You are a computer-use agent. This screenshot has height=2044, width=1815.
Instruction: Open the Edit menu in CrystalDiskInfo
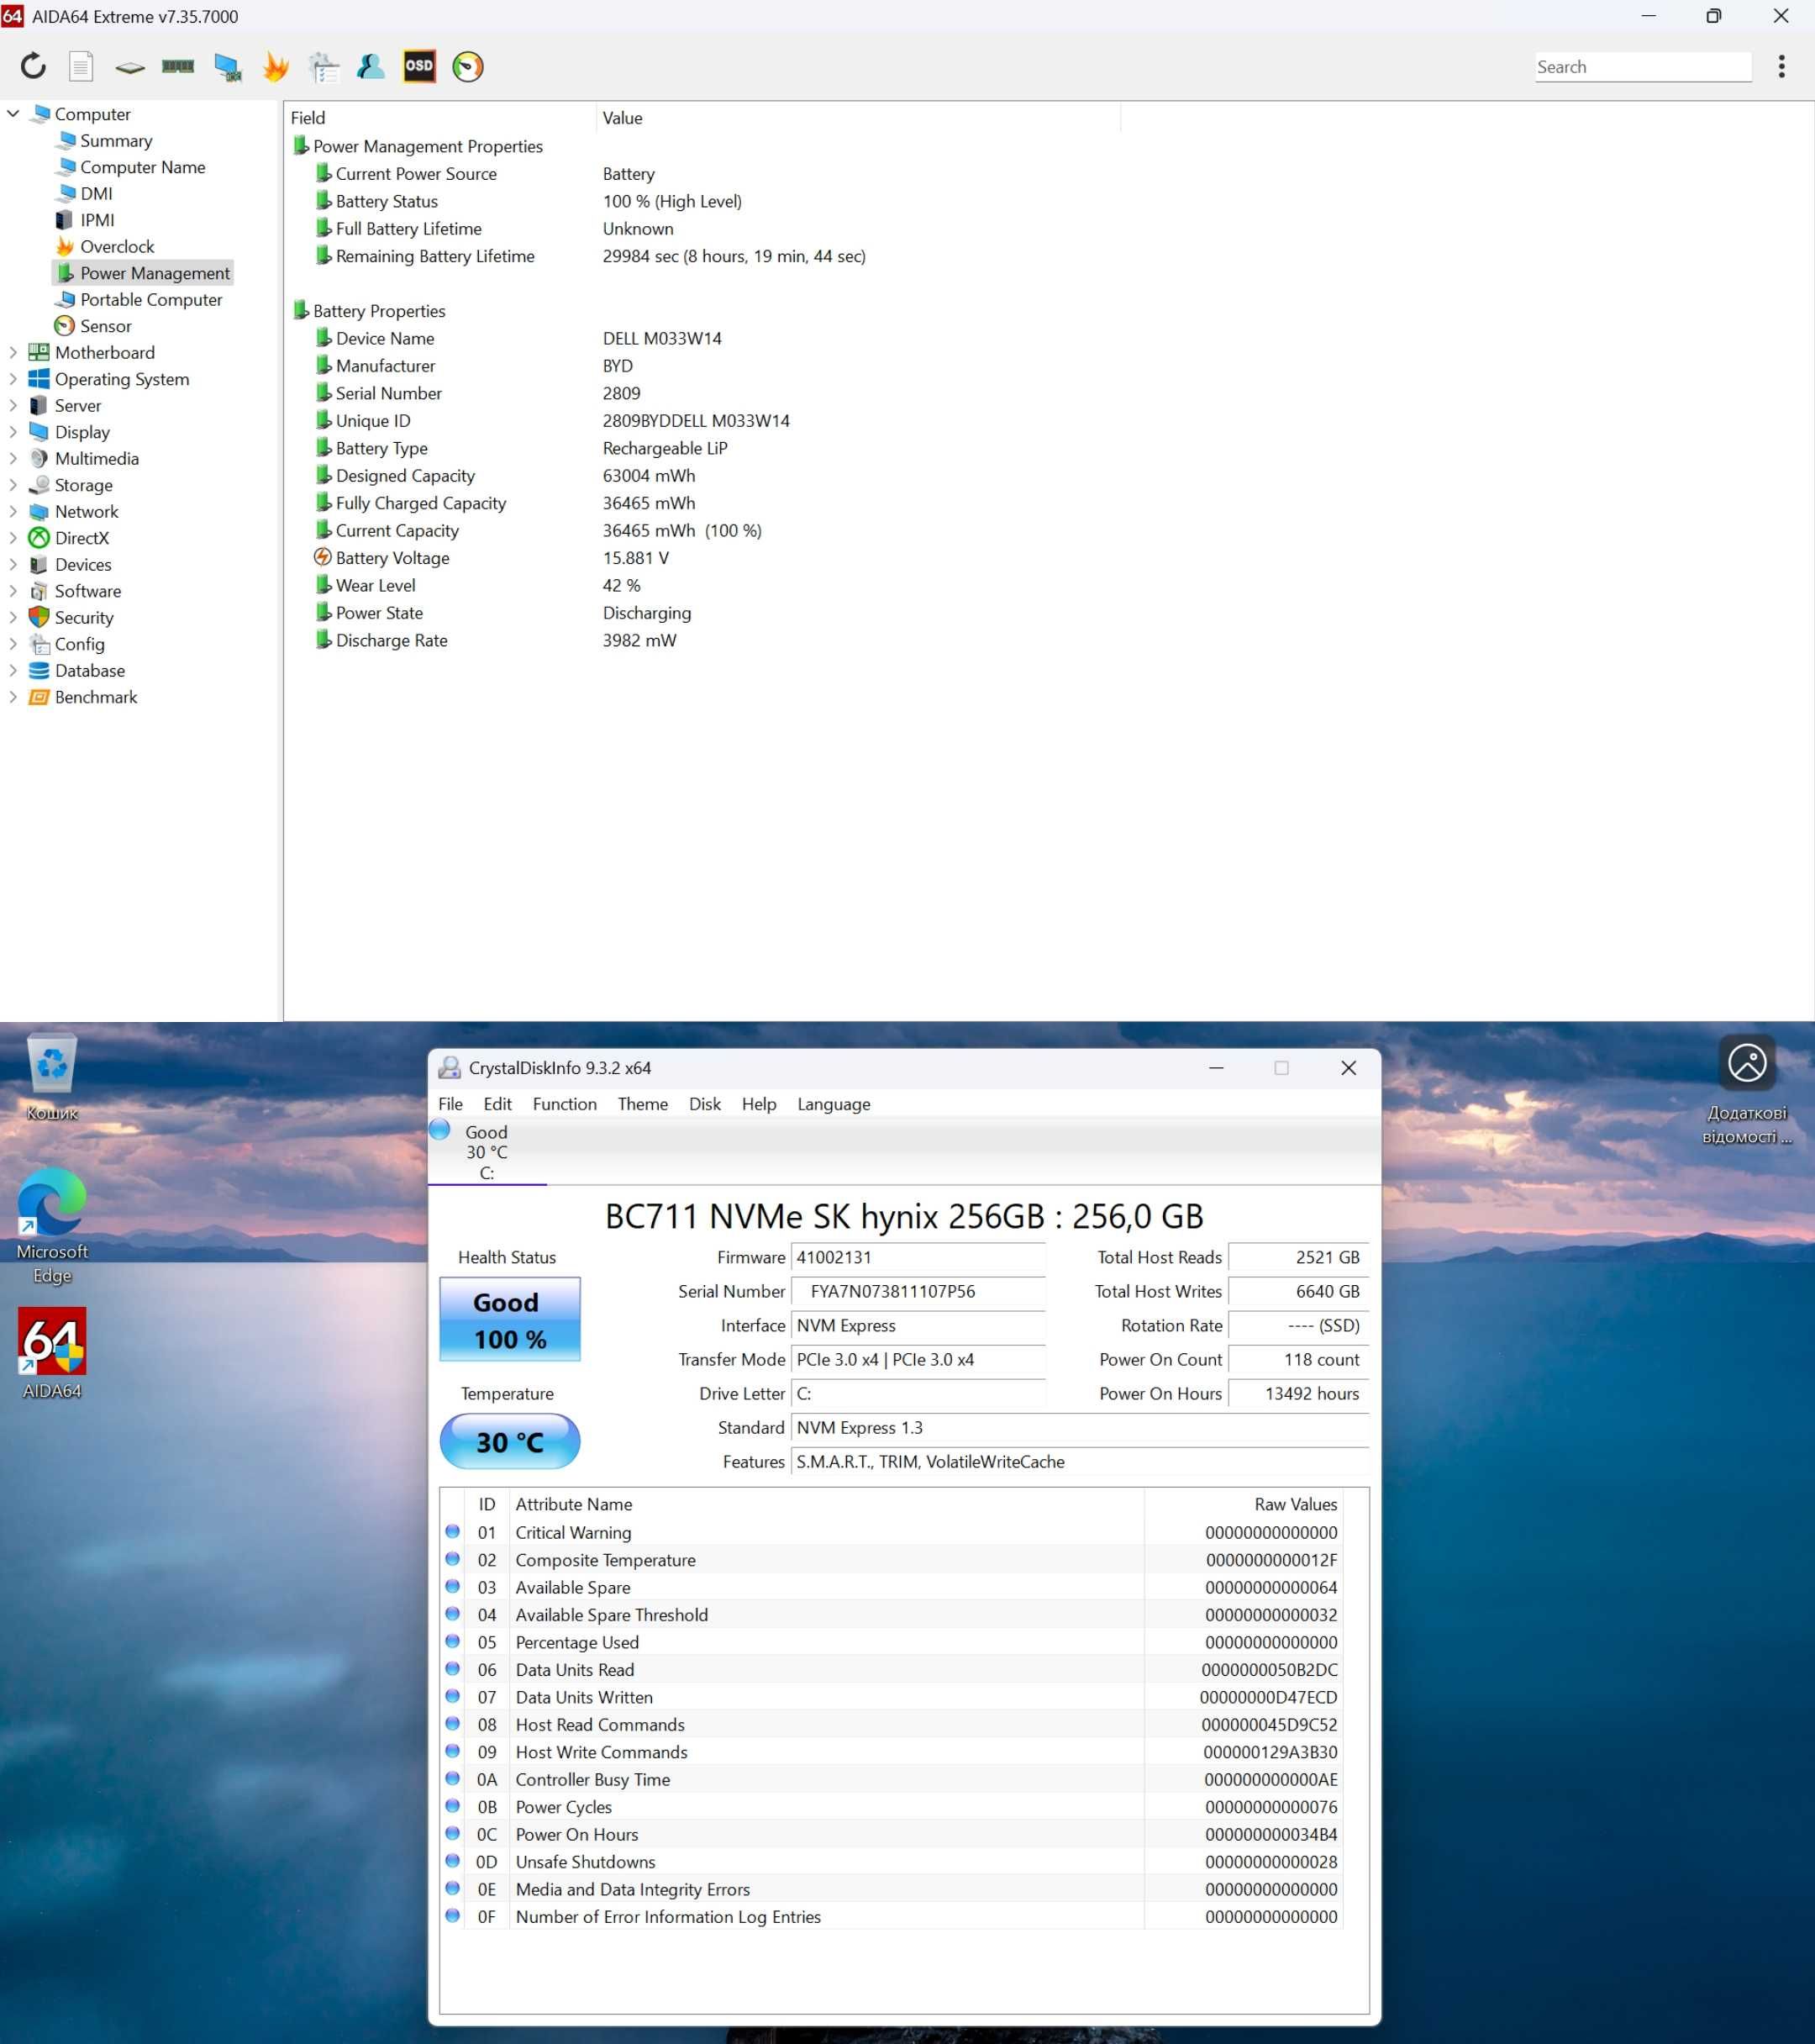tap(497, 1104)
